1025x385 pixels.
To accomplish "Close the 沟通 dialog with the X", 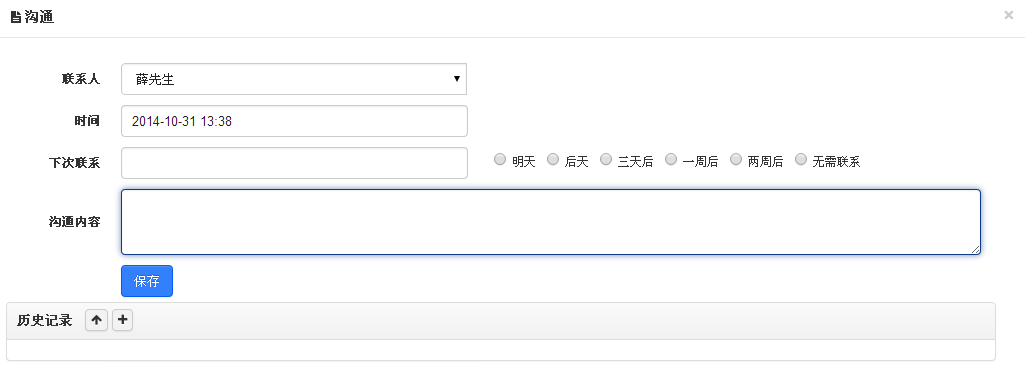I will tap(1008, 15).
